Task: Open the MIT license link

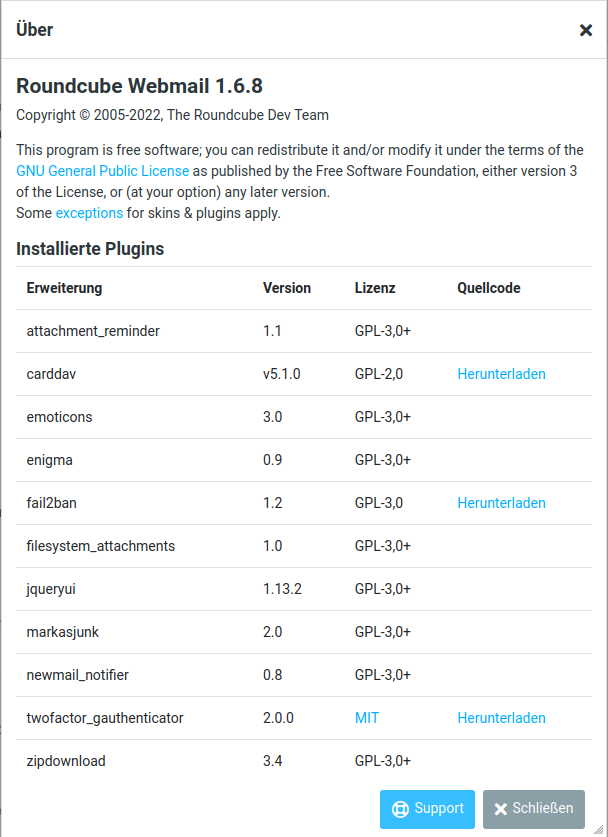Action: [367, 718]
